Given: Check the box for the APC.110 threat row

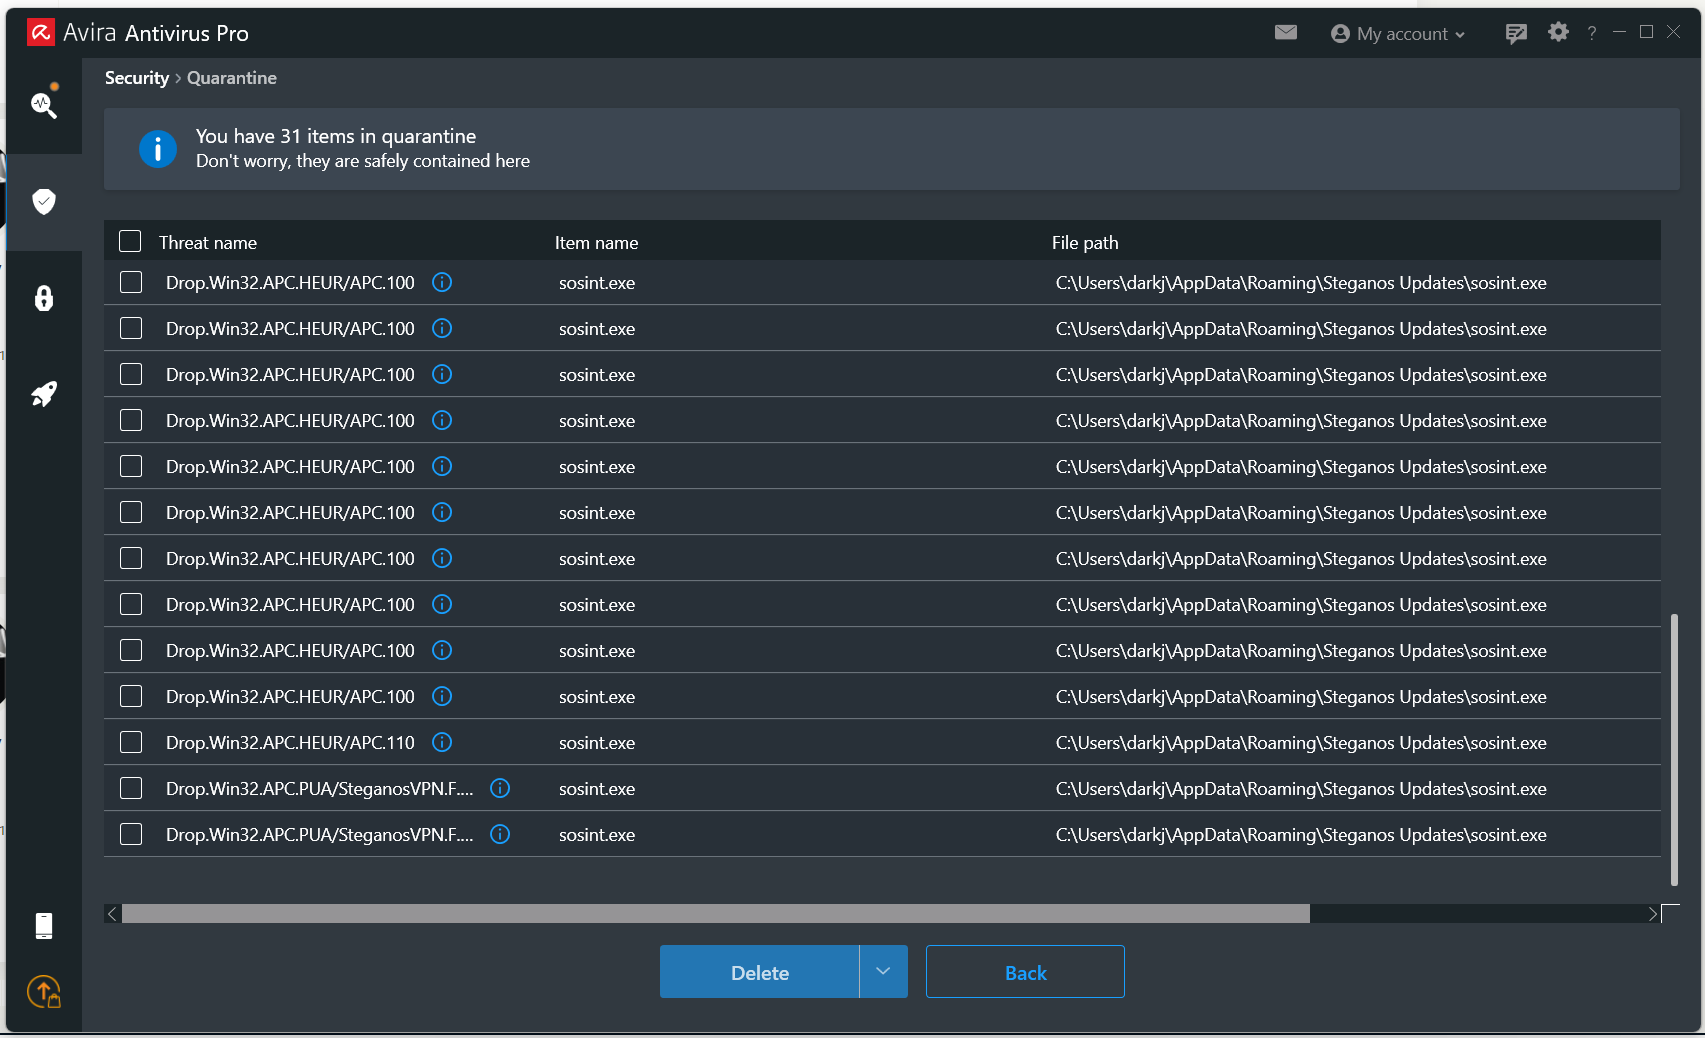Looking at the screenshot, I should pos(131,742).
